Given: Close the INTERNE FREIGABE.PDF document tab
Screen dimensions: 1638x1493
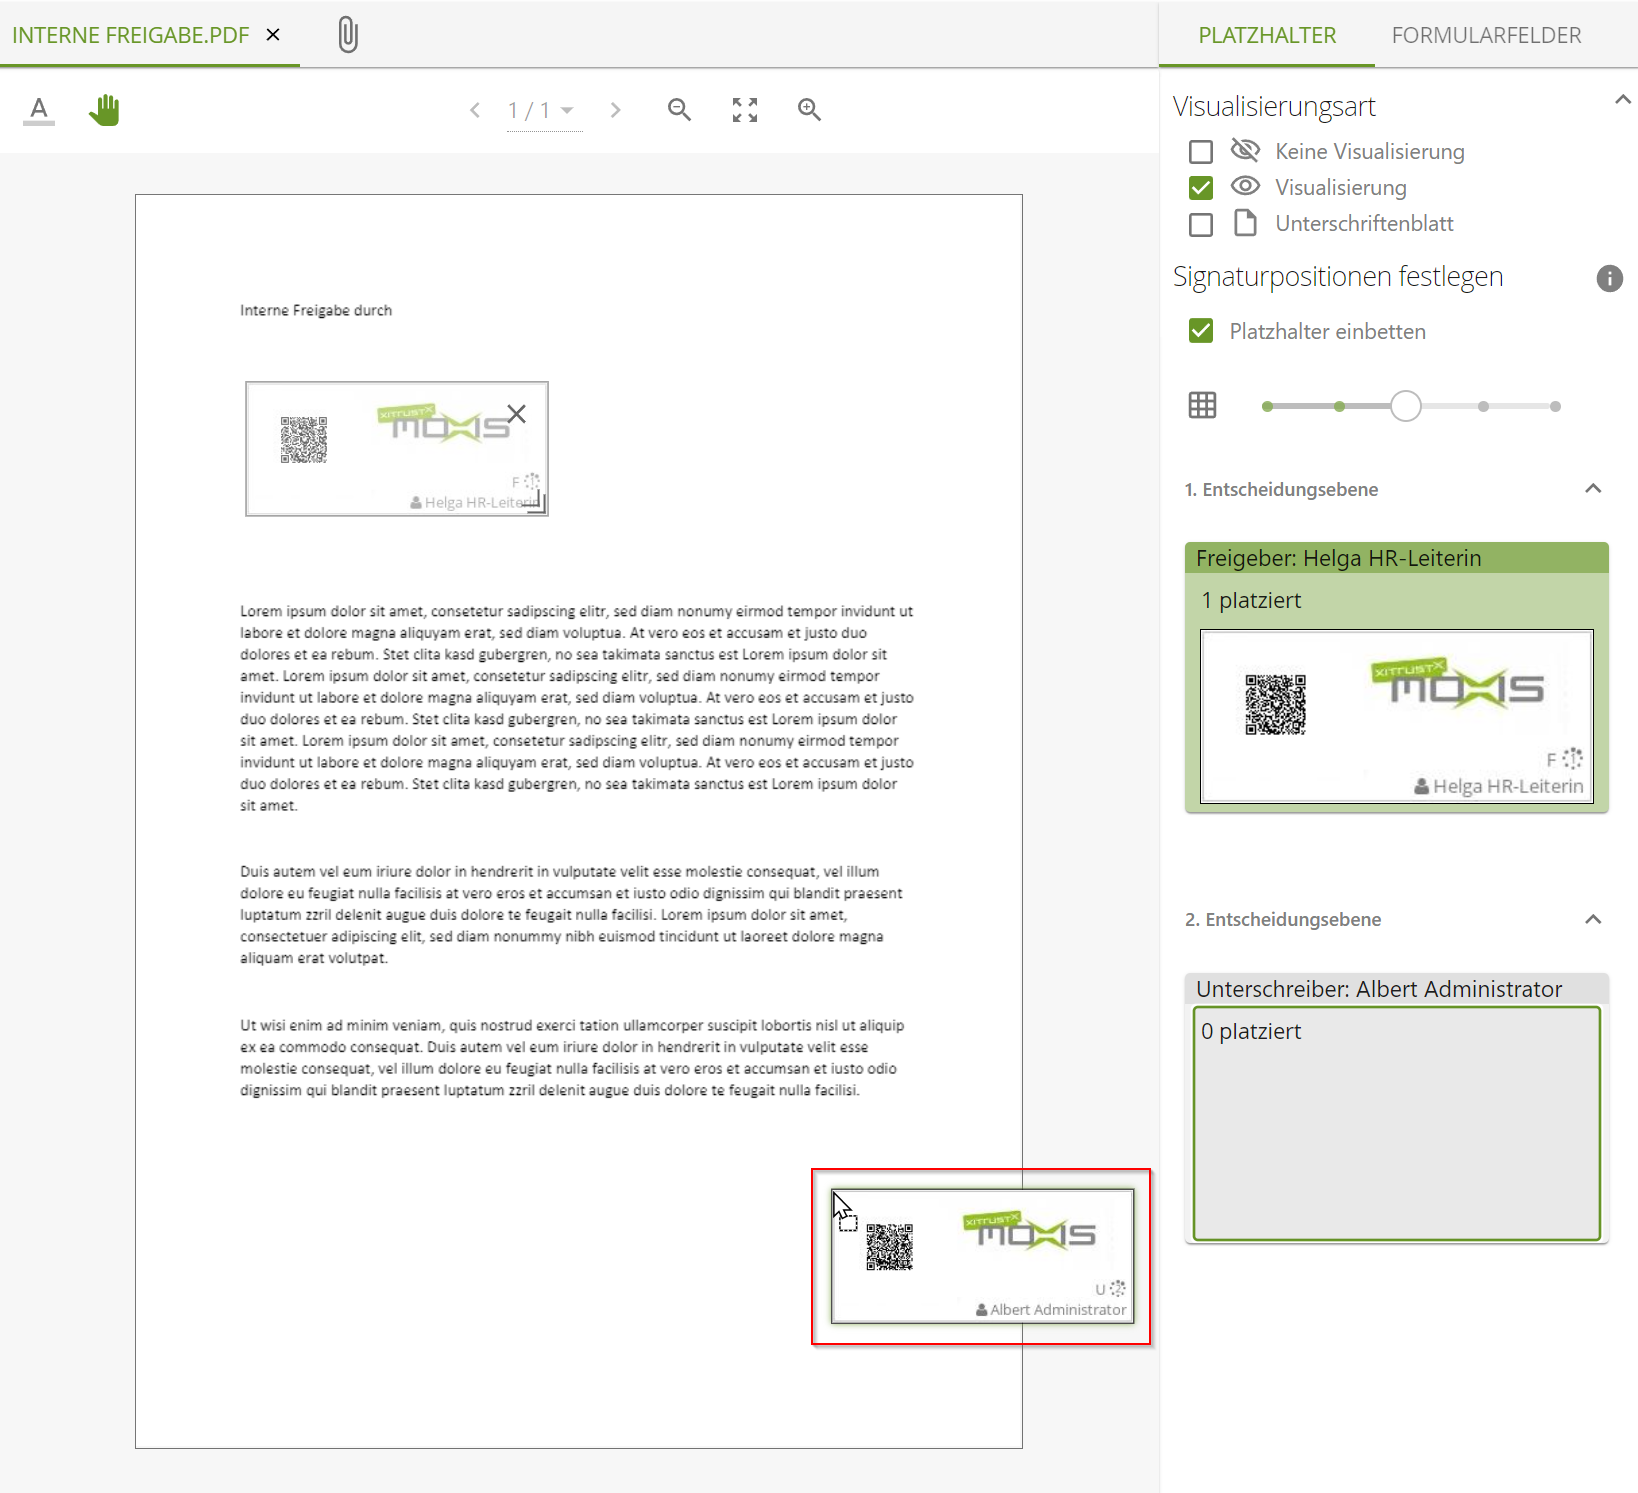Looking at the screenshot, I should 272,34.
